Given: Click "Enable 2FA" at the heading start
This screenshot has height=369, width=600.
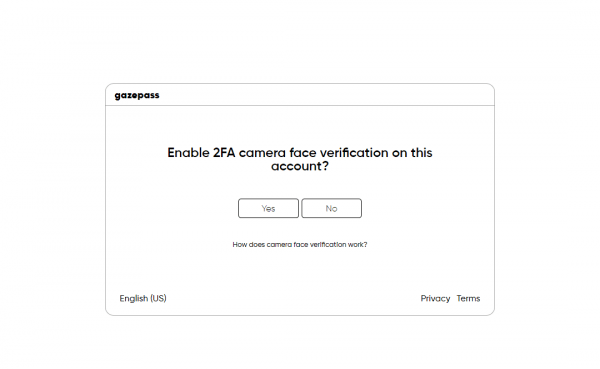Looking at the screenshot, I should [201, 153].
